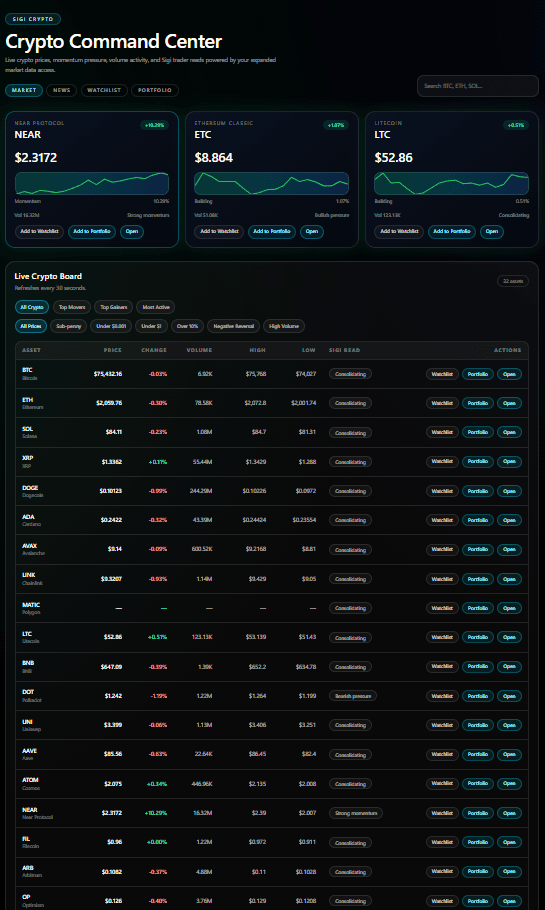Open the ETC featured card
This screenshot has height=910, width=545.
pos(312,232)
